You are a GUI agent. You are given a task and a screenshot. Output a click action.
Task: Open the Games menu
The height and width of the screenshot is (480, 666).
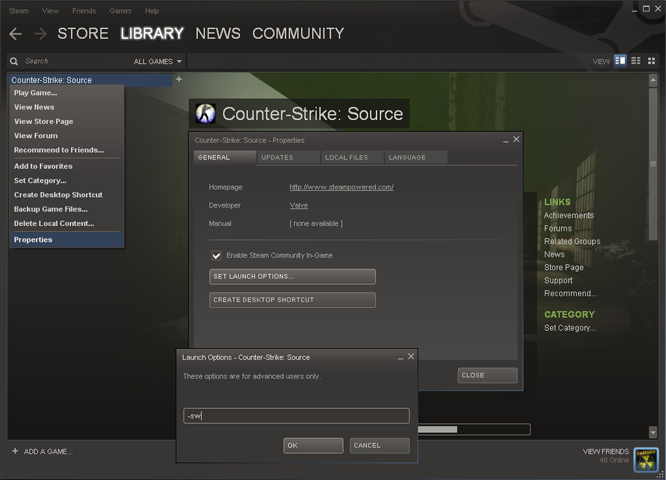click(x=120, y=11)
